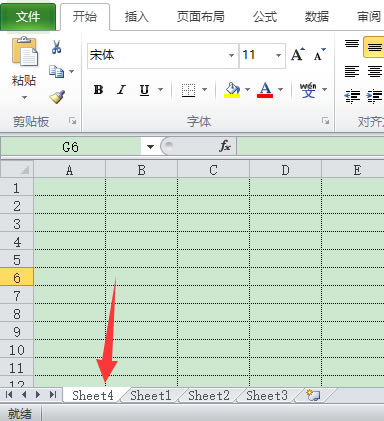Open the Name Box dropdown arrow
384x421 pixels.
pyautogui.click(x=150, y=147)
